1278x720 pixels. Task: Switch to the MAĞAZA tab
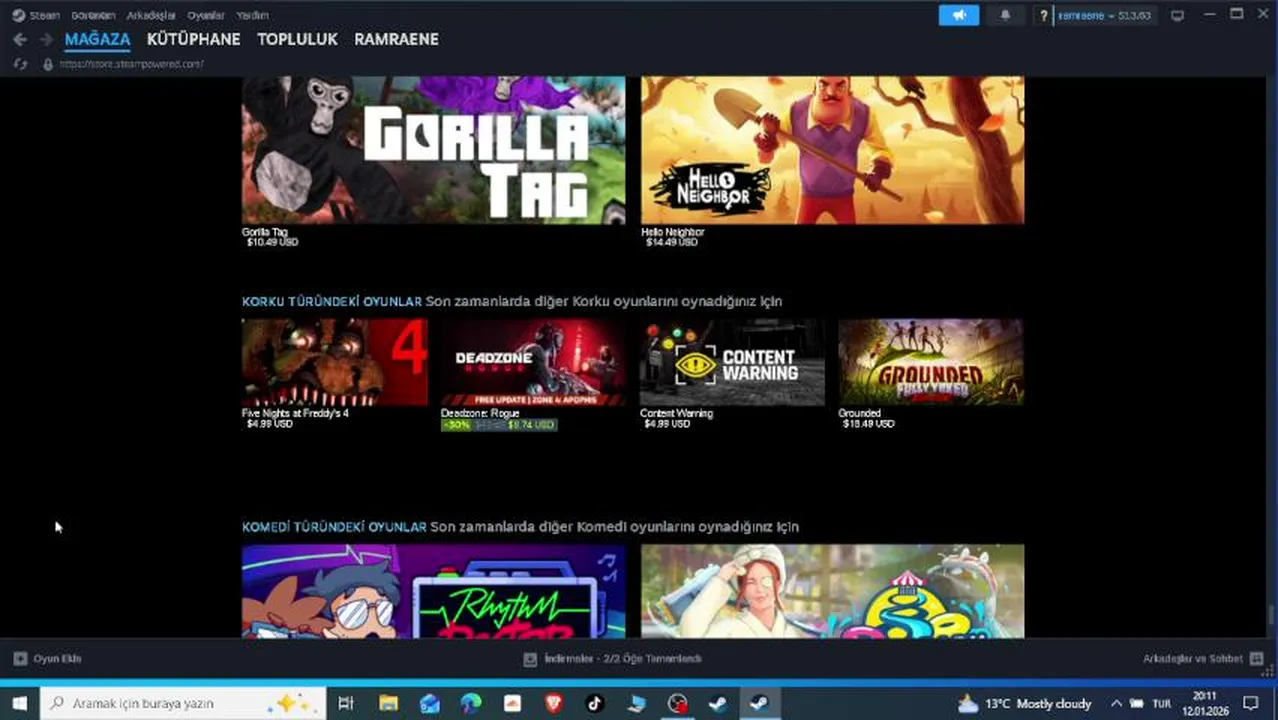point(97,39)
